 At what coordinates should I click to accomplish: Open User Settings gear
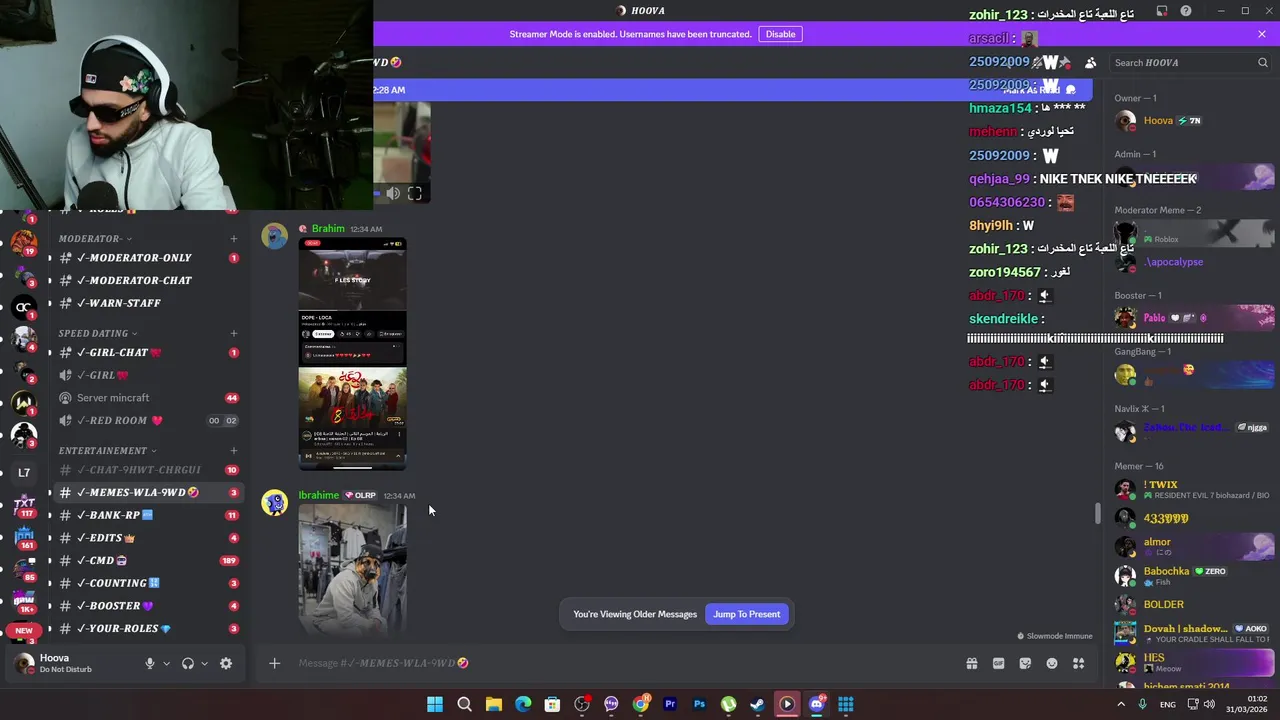click(226, 663)
